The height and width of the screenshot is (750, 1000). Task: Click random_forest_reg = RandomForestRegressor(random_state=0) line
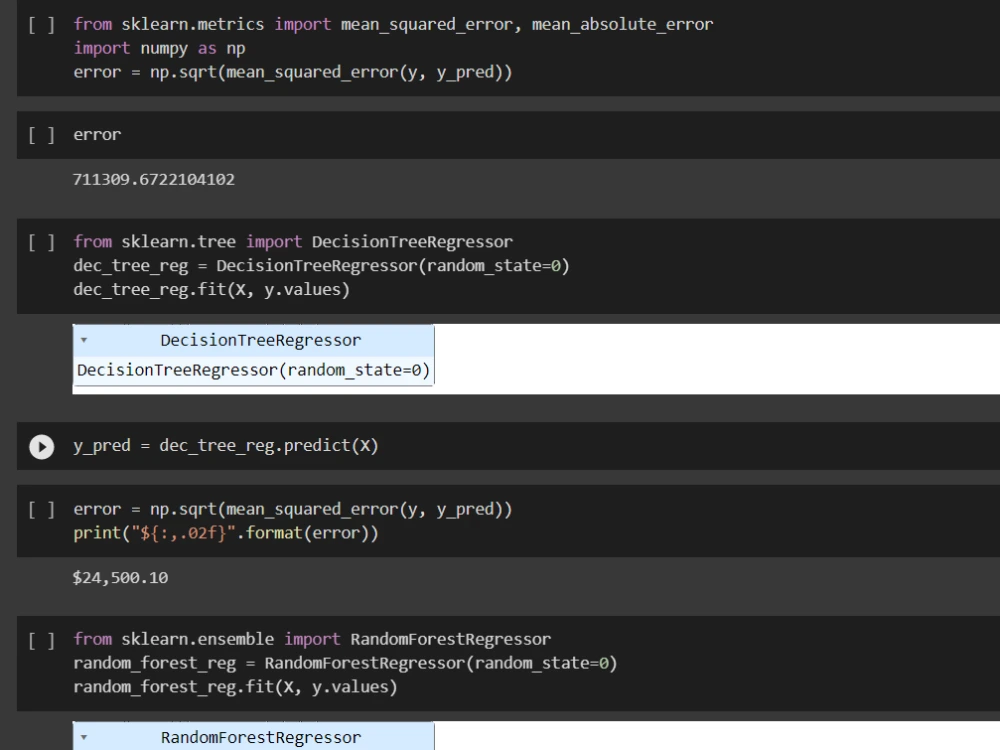tap(345, 663)
